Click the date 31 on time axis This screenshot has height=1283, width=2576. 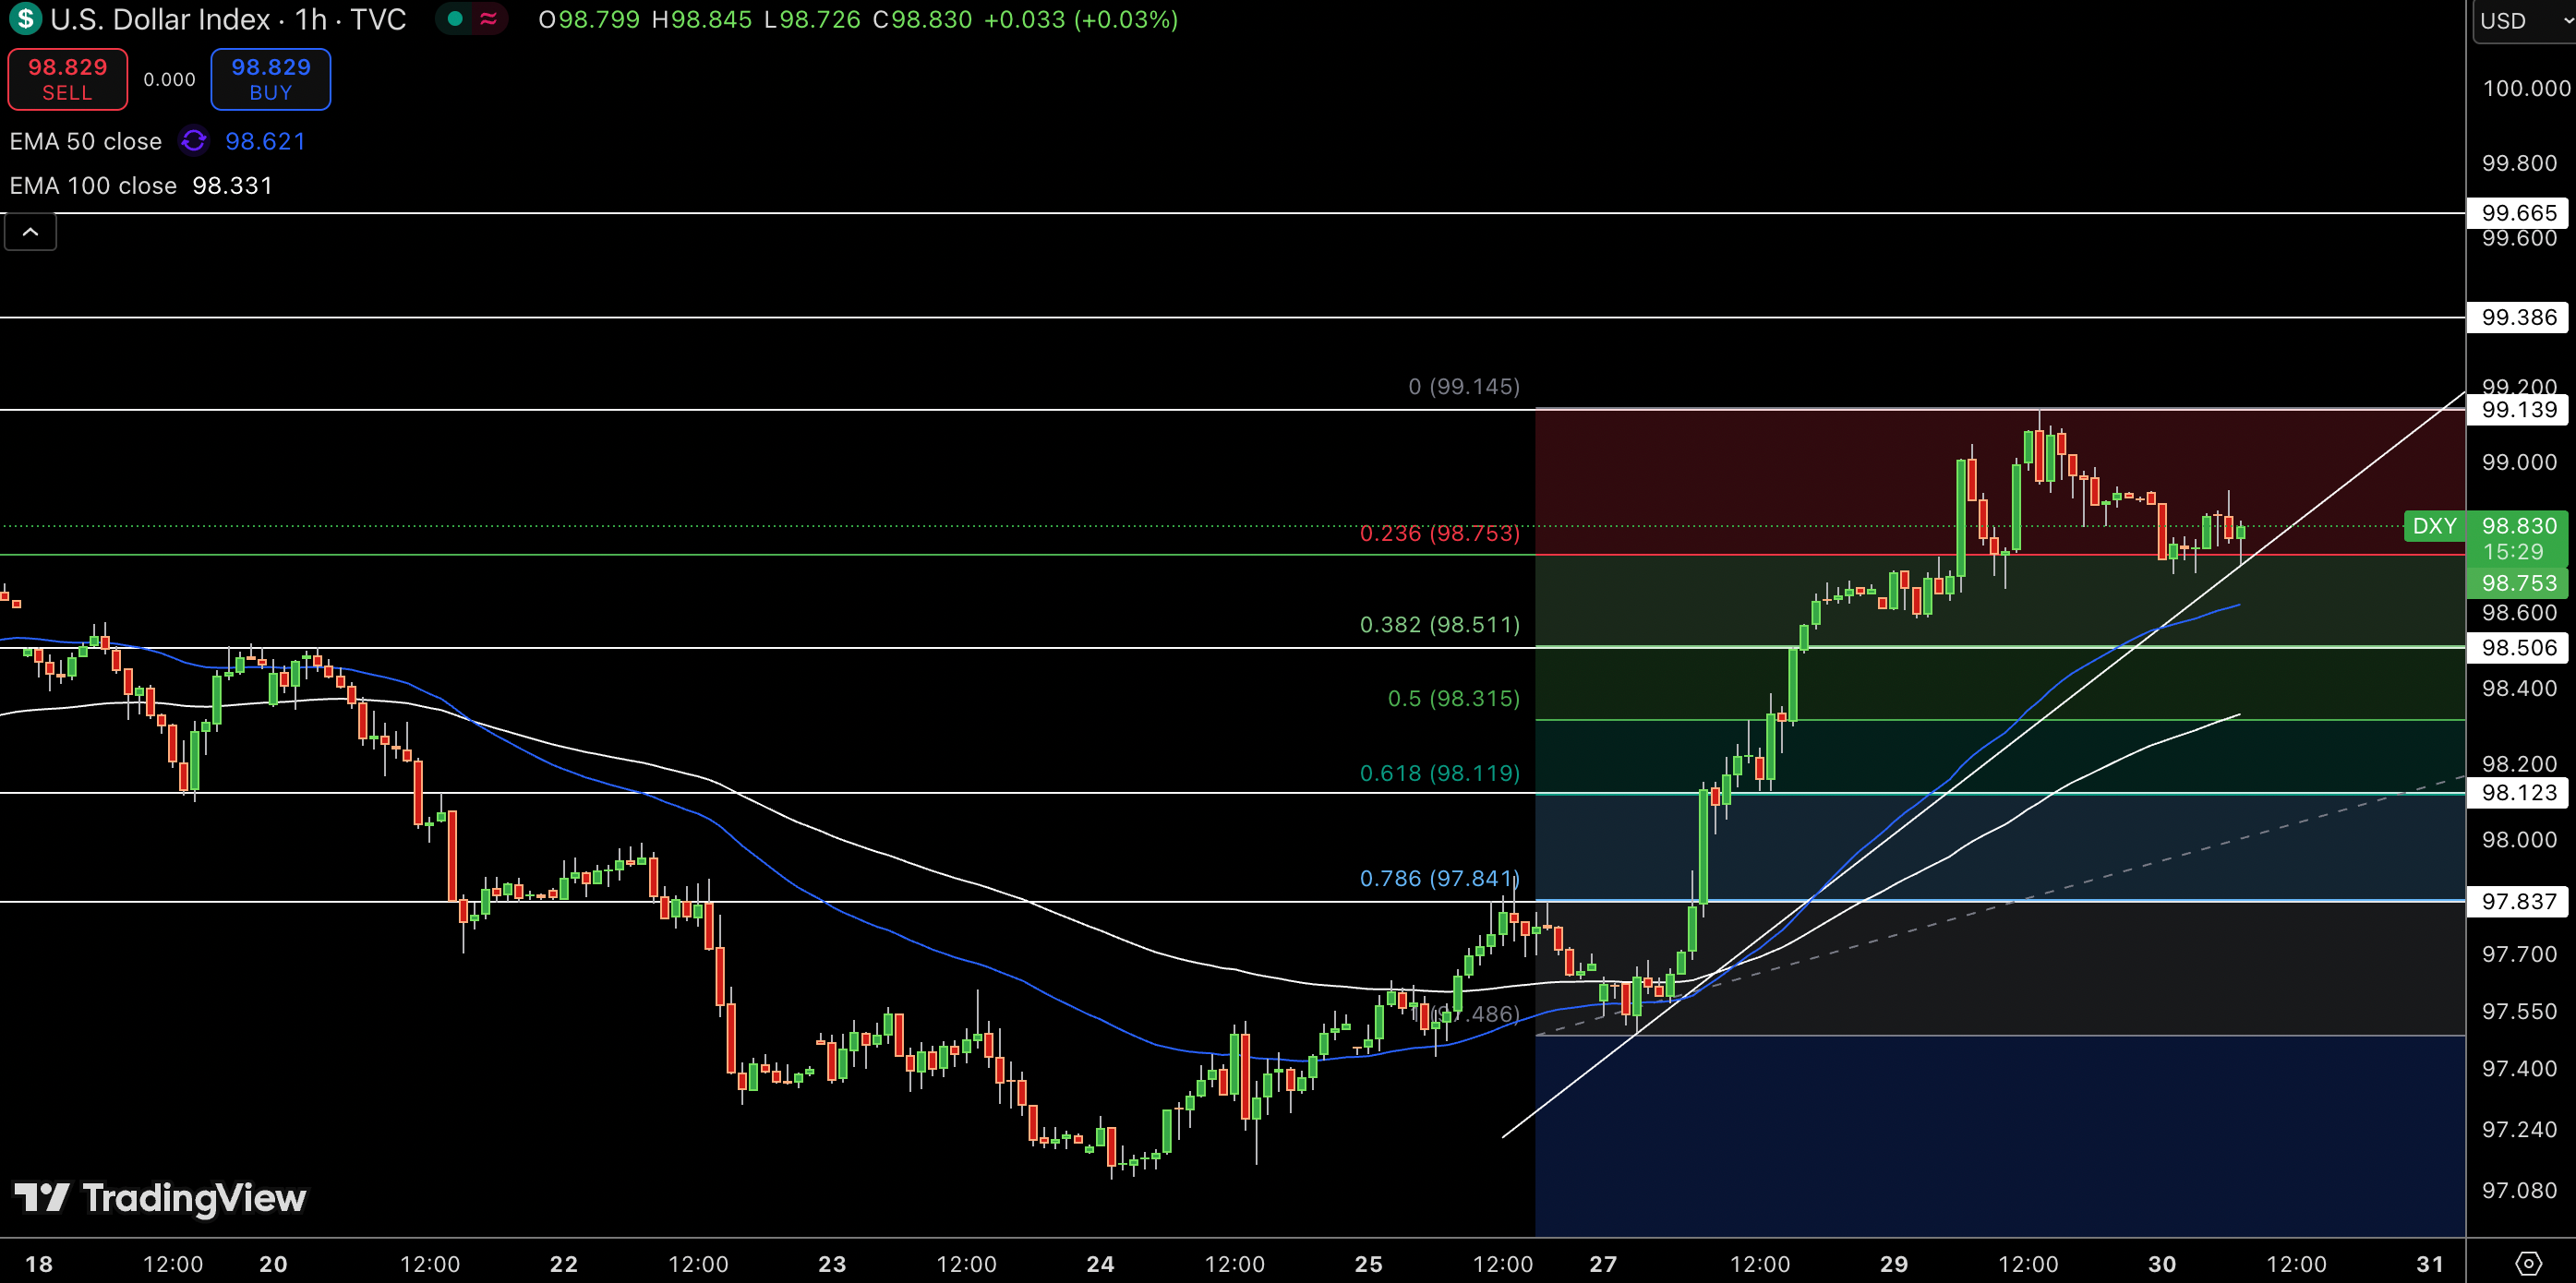pyautogui.click(x=2430, y=1264)
